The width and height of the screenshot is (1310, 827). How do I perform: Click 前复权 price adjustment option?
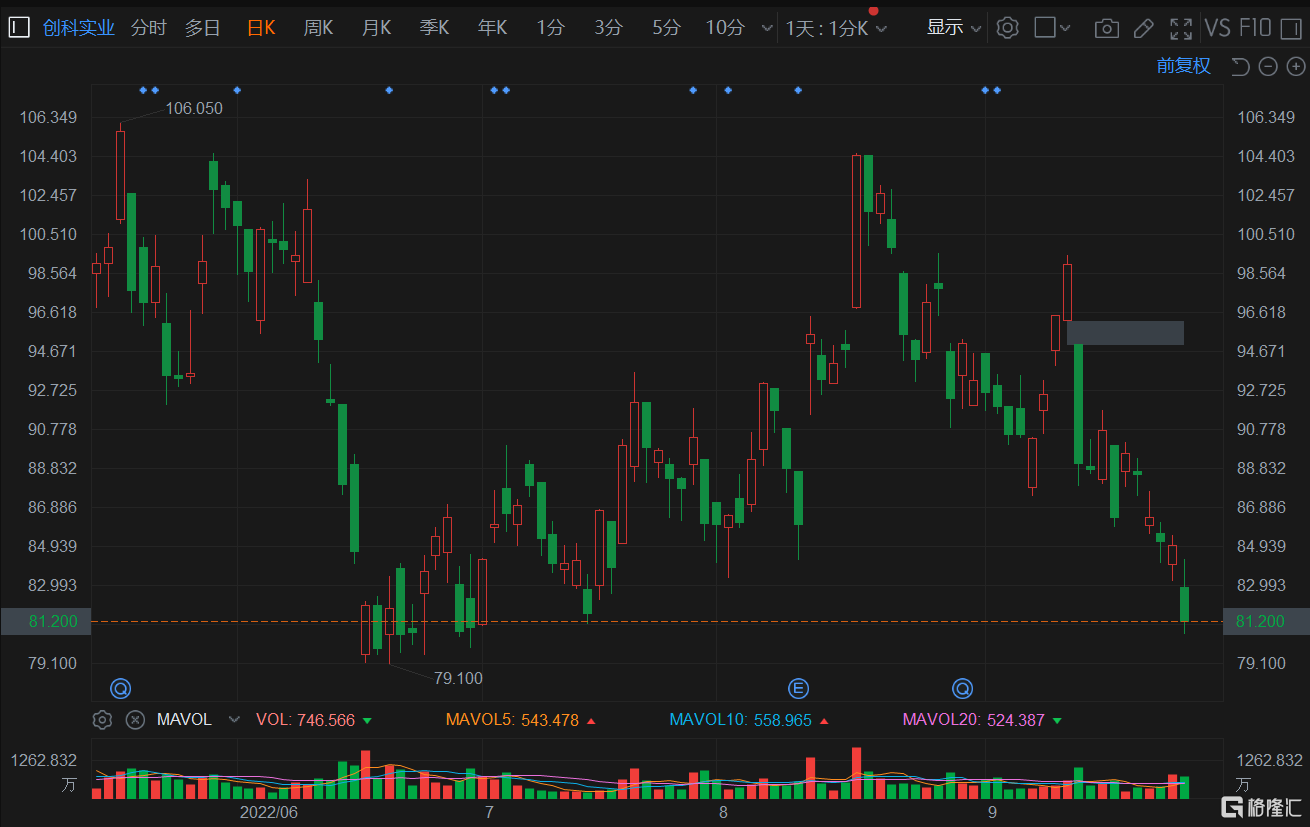pyautogui.click(x=1184, y=66)
